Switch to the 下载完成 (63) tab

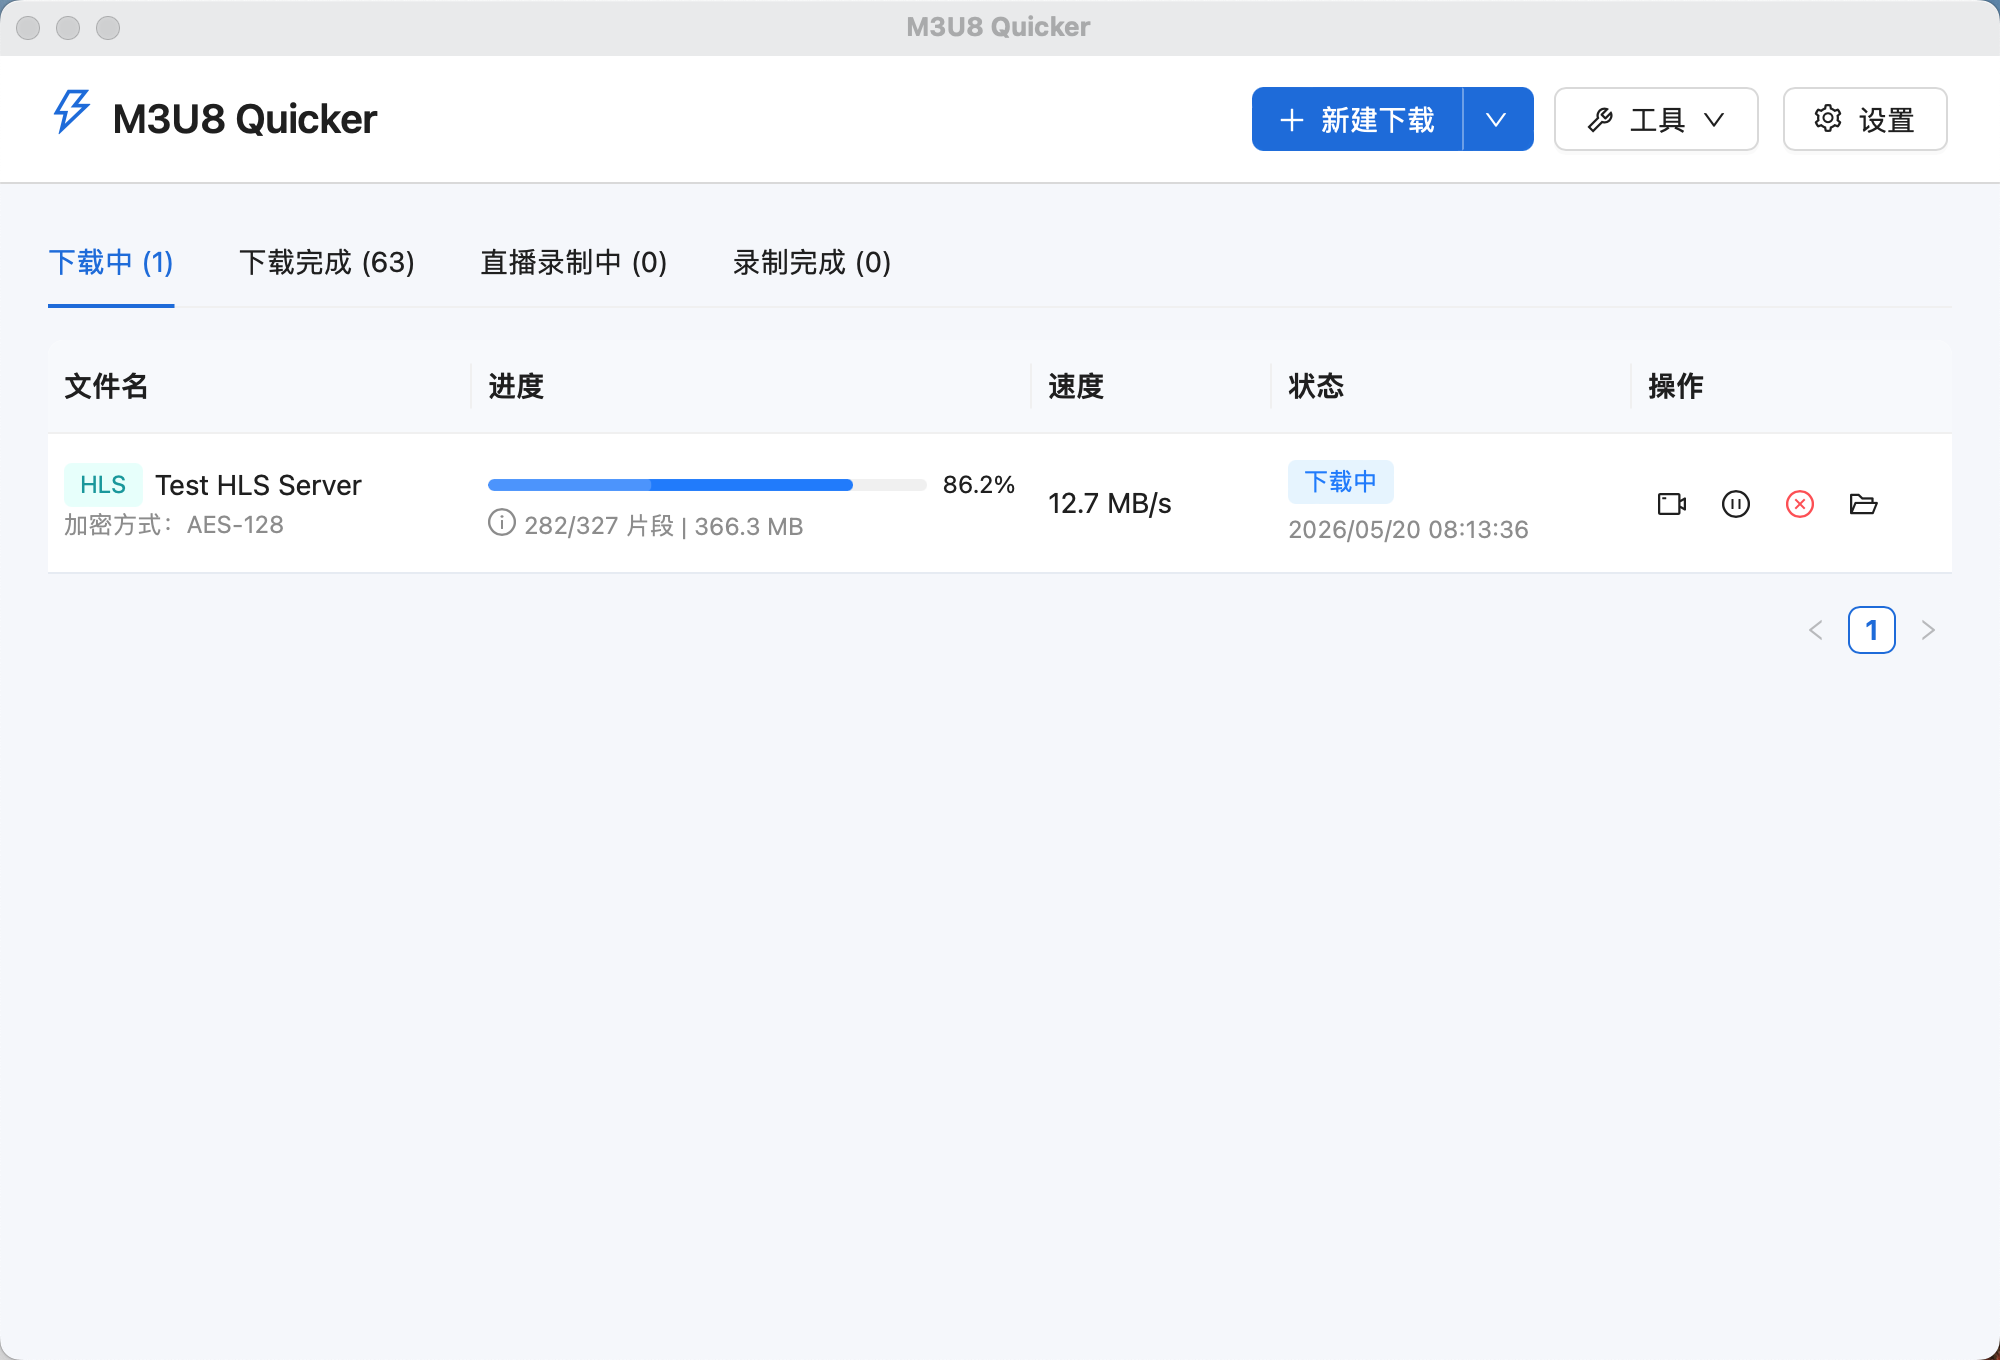[x=327, y=262]
